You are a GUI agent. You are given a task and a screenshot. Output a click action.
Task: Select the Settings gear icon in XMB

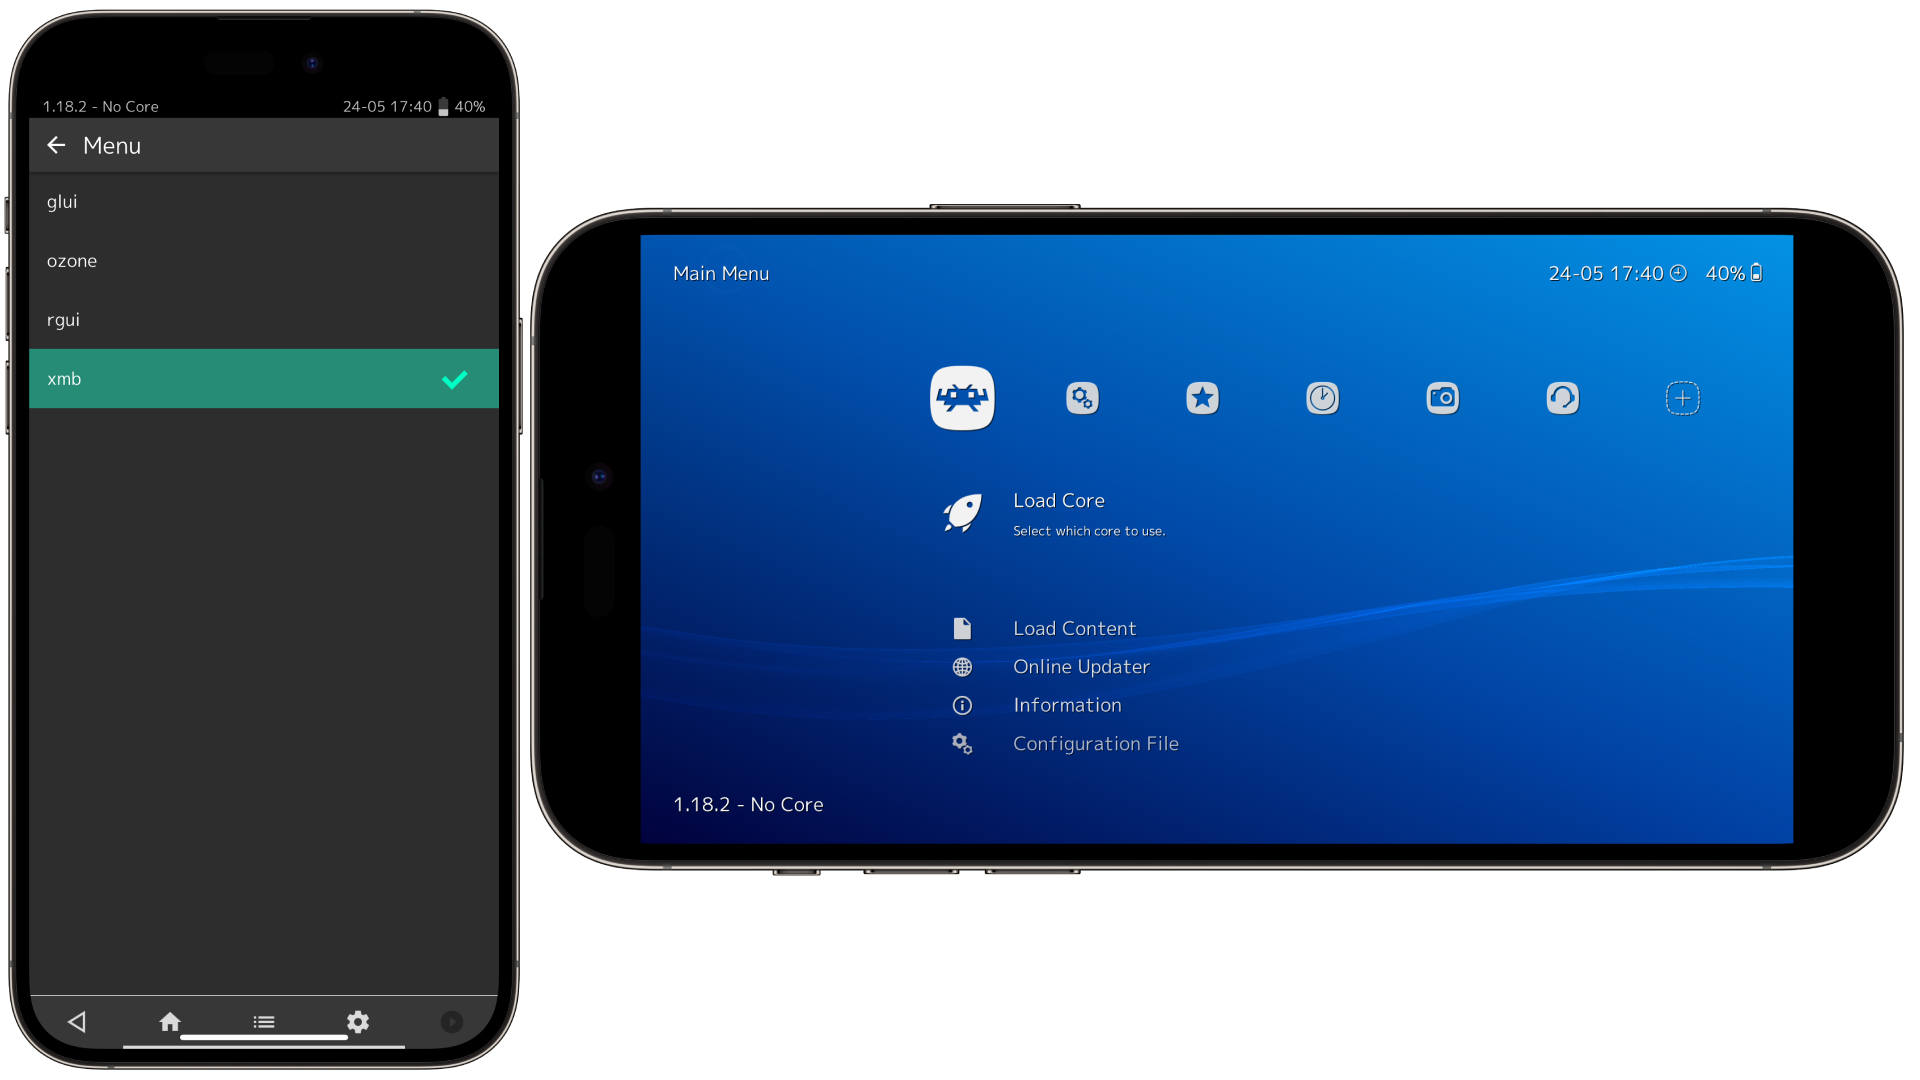1083,397
